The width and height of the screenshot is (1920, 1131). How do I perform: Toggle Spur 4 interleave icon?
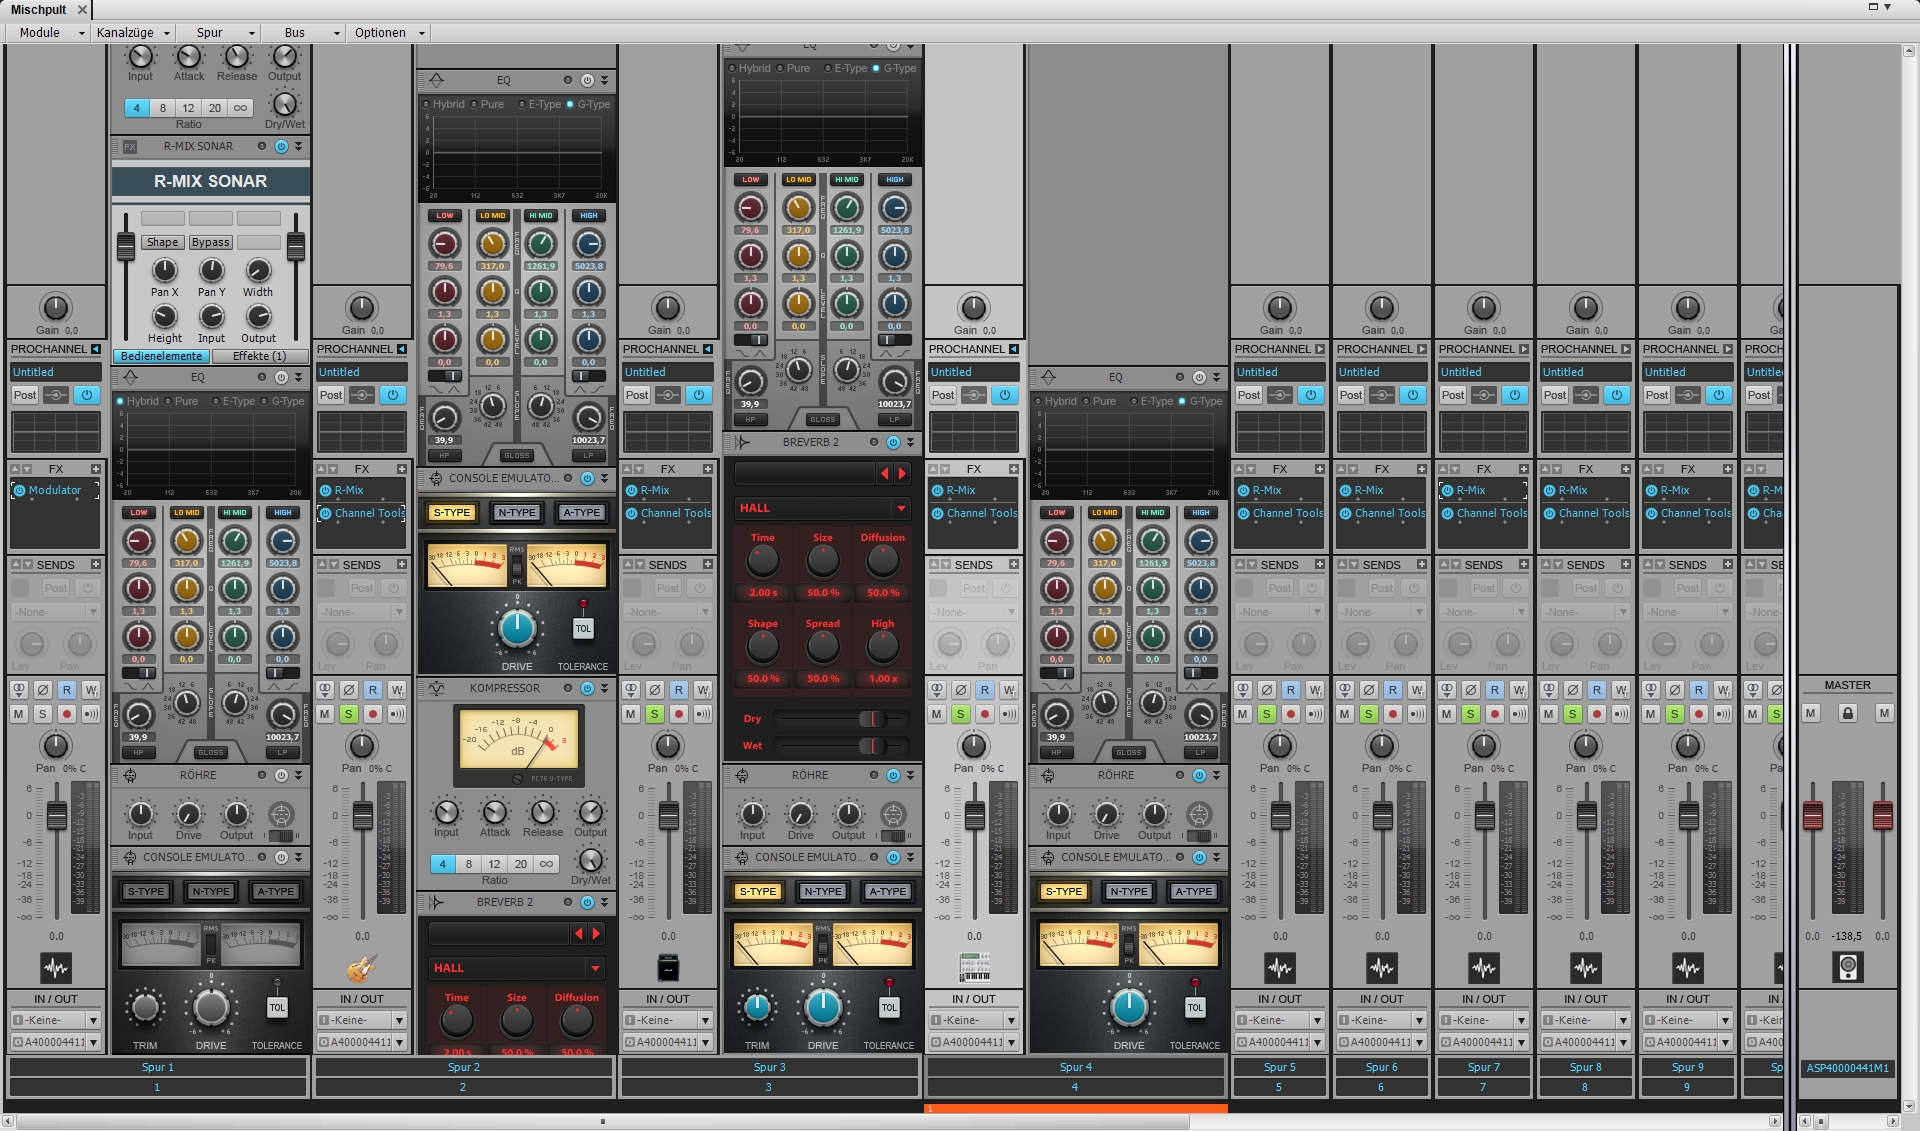pos(937,690)
